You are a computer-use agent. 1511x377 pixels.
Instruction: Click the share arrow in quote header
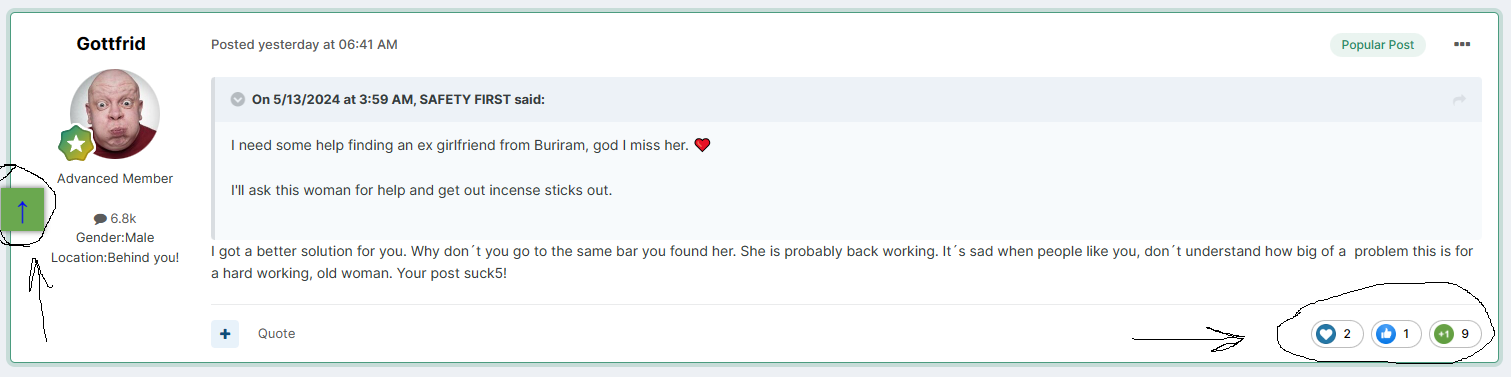tap(1459, 99)
